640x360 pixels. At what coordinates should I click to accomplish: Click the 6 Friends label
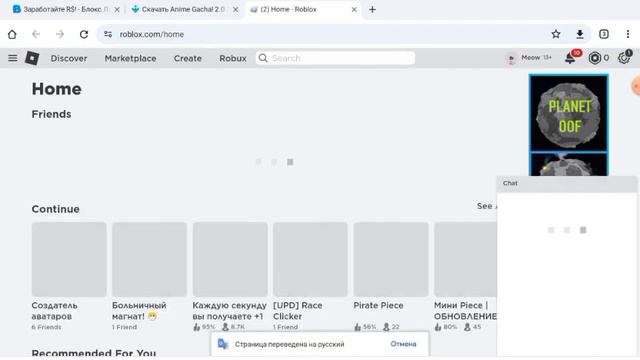click(x=46, y=327)
